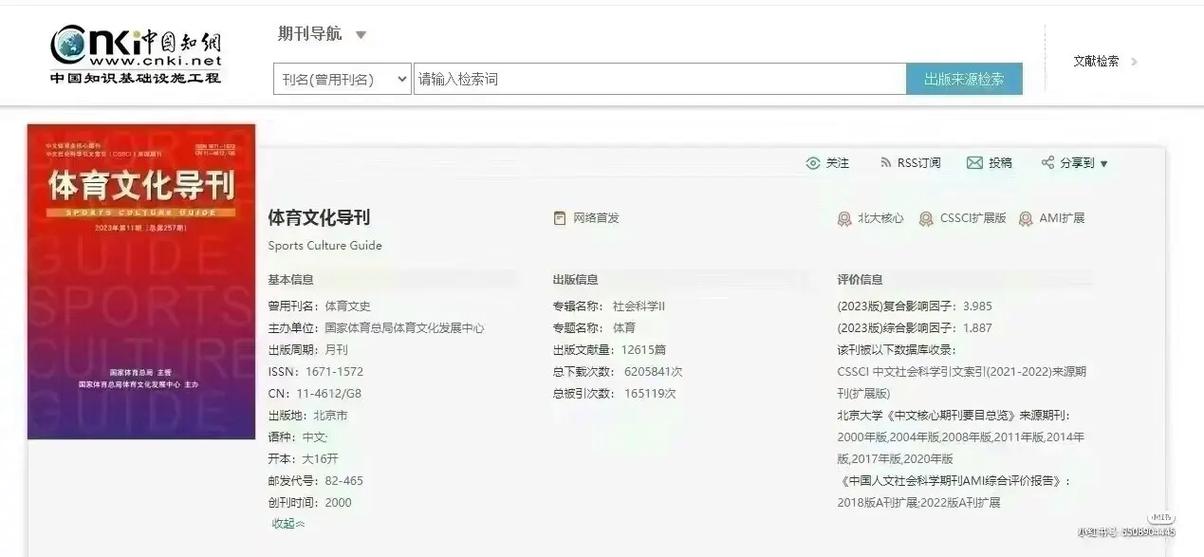The width and height of the screenshot is (1204, 557).
Task: Click the chevron next to 文献检索
Action: click(x=1134, y=61)
